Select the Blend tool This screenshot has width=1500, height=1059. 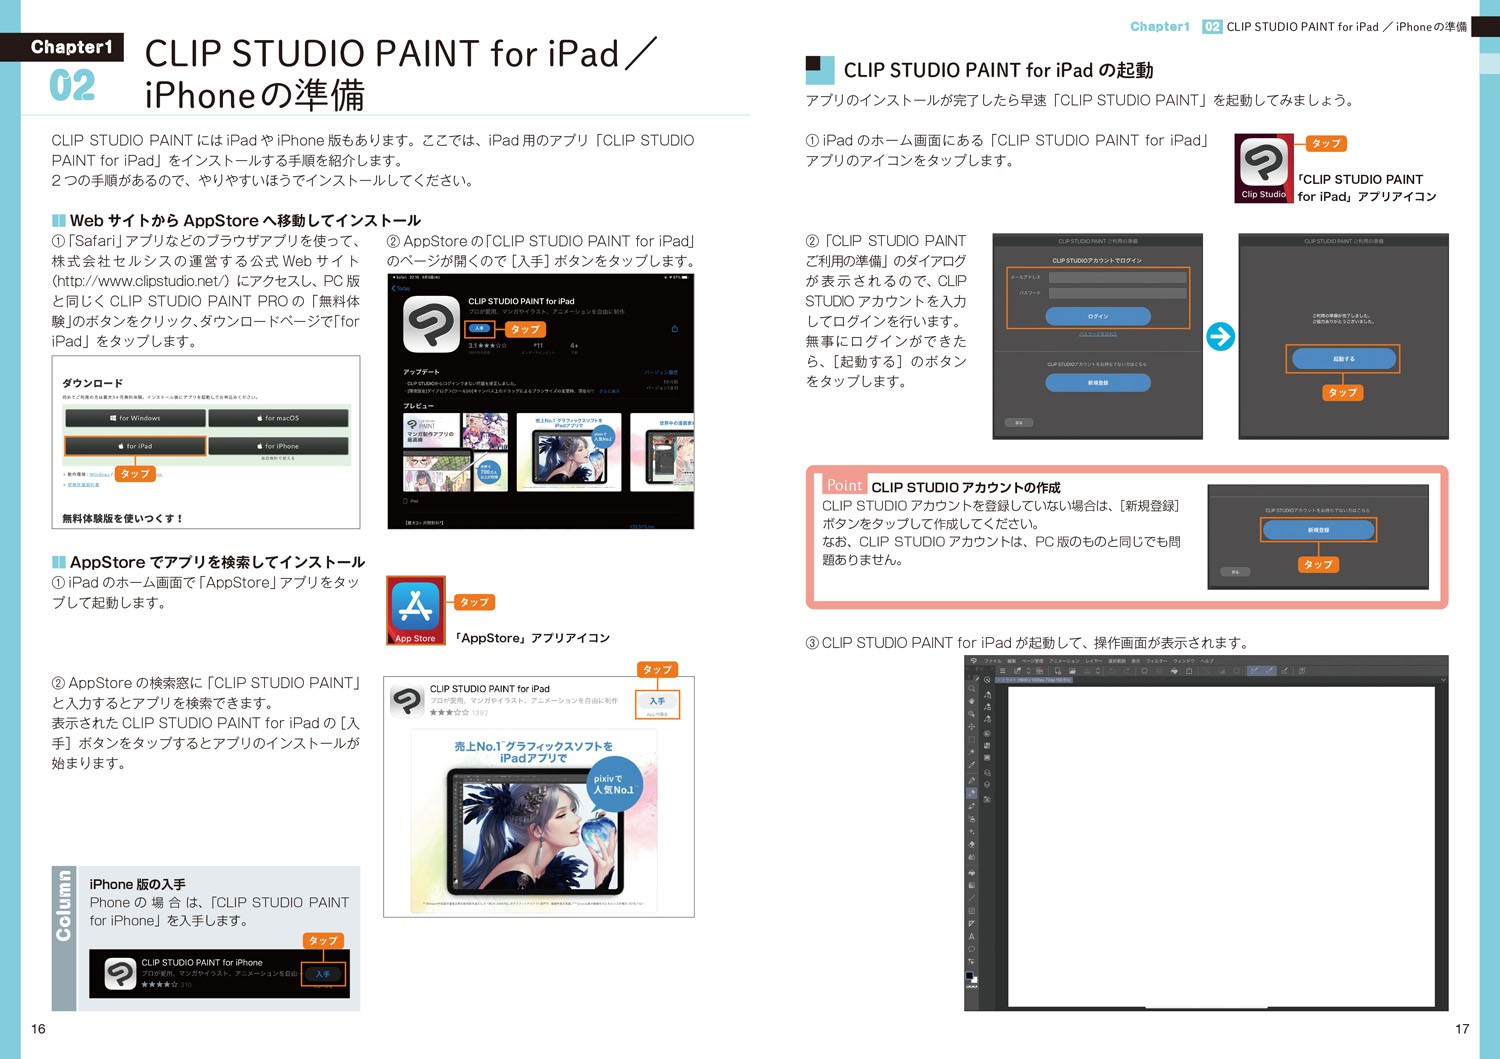point(972,857)
